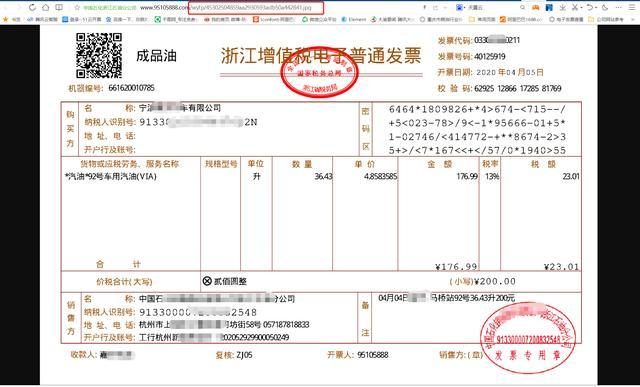Click the total amount ¥200.00
640x387 pixels.
point(496,281)
